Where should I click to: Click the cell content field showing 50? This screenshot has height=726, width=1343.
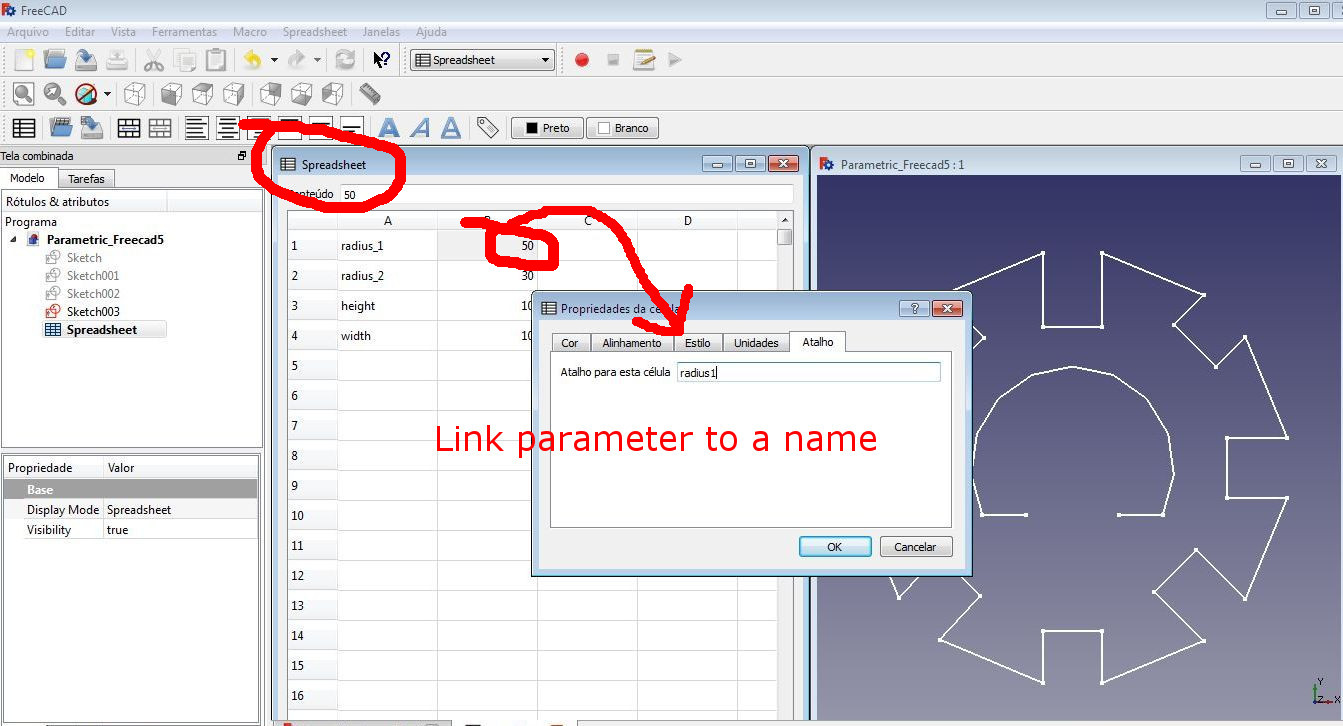566,195
